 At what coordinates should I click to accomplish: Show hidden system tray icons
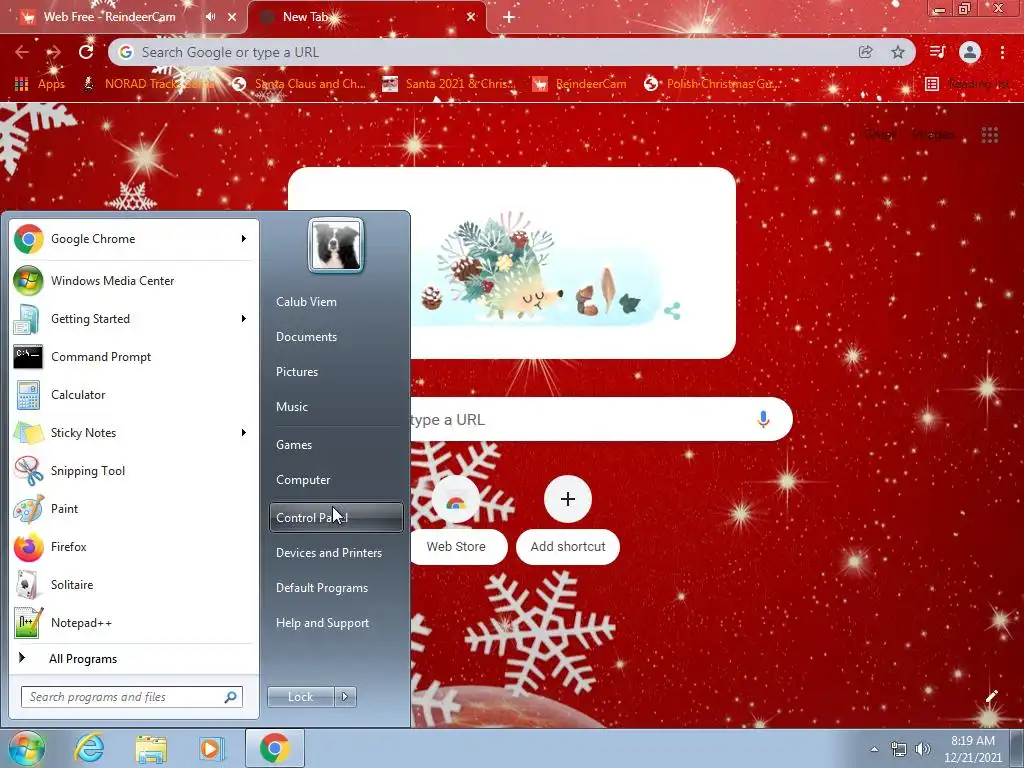point(874,749)
